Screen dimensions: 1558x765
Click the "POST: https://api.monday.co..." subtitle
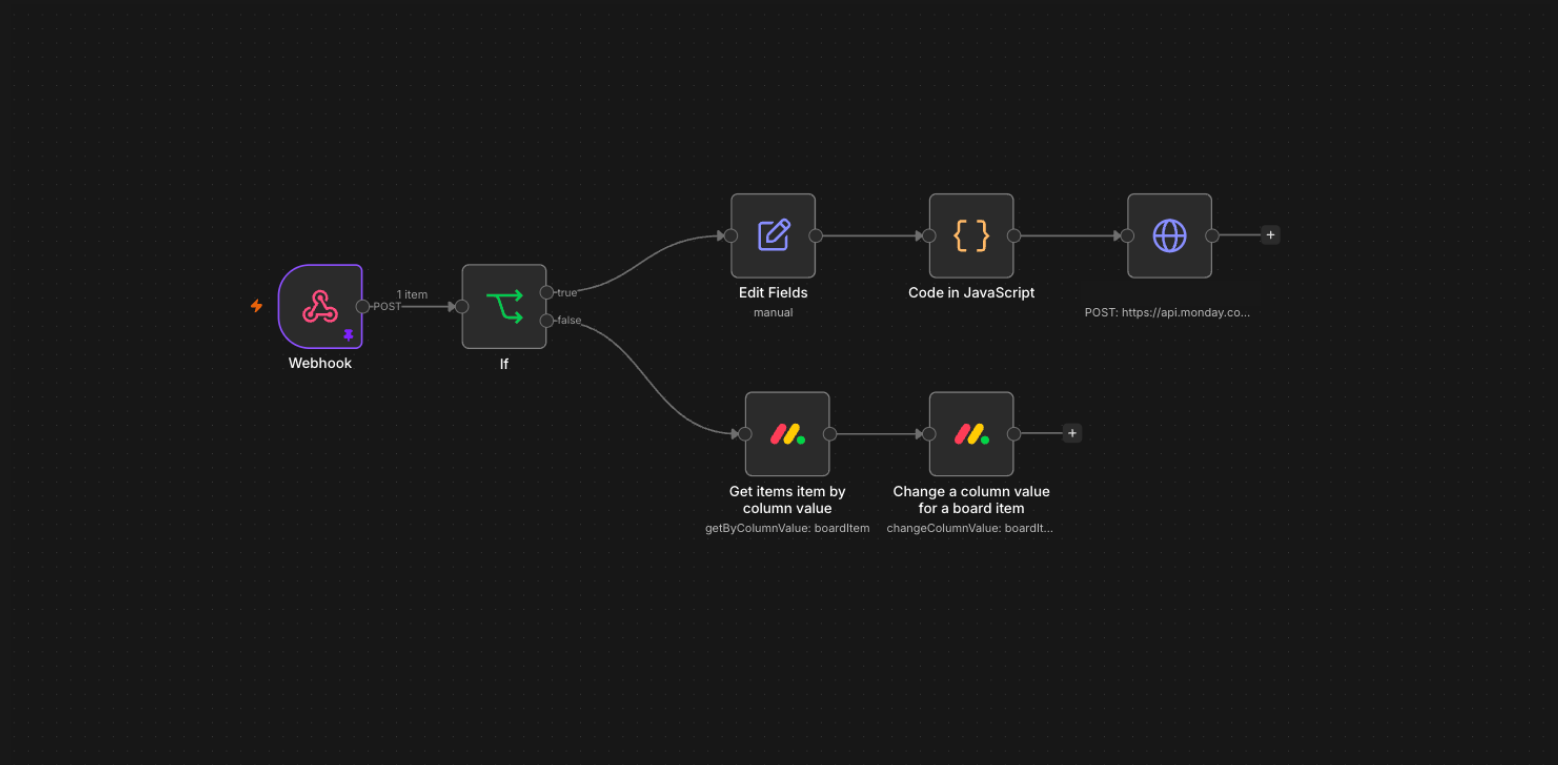pos(1167,312)
